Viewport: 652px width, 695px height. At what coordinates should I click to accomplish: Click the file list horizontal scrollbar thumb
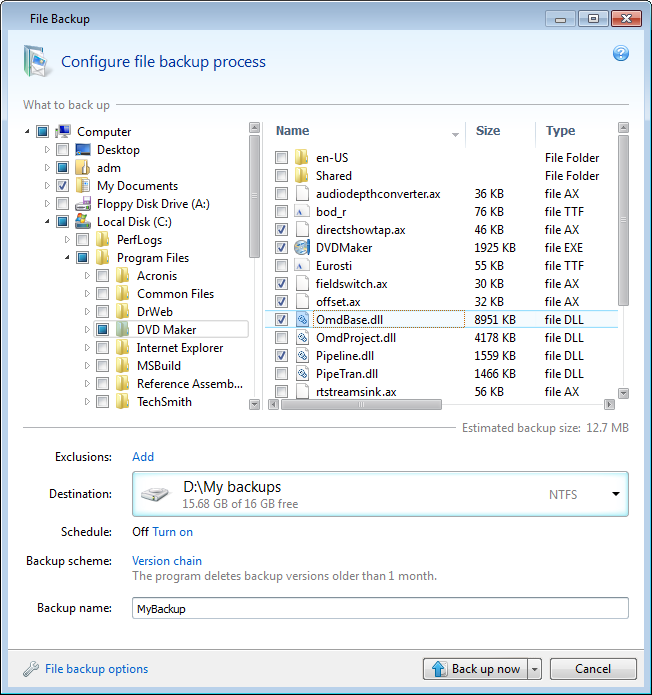point(361,404)
